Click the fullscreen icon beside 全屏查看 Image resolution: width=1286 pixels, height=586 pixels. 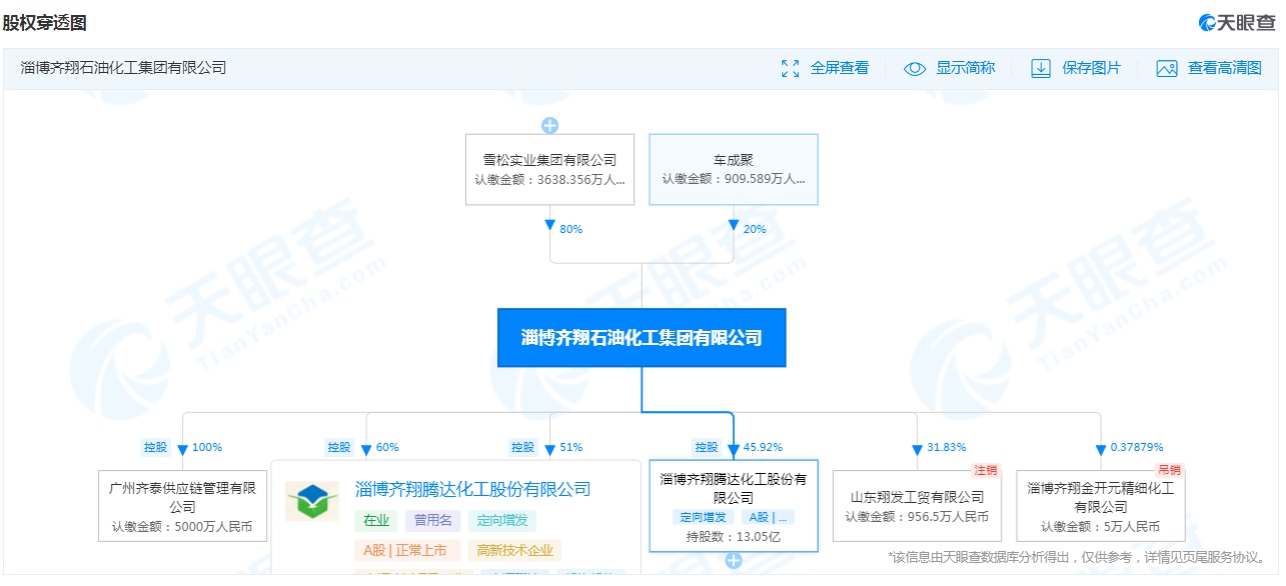click(x=790, y=68)
